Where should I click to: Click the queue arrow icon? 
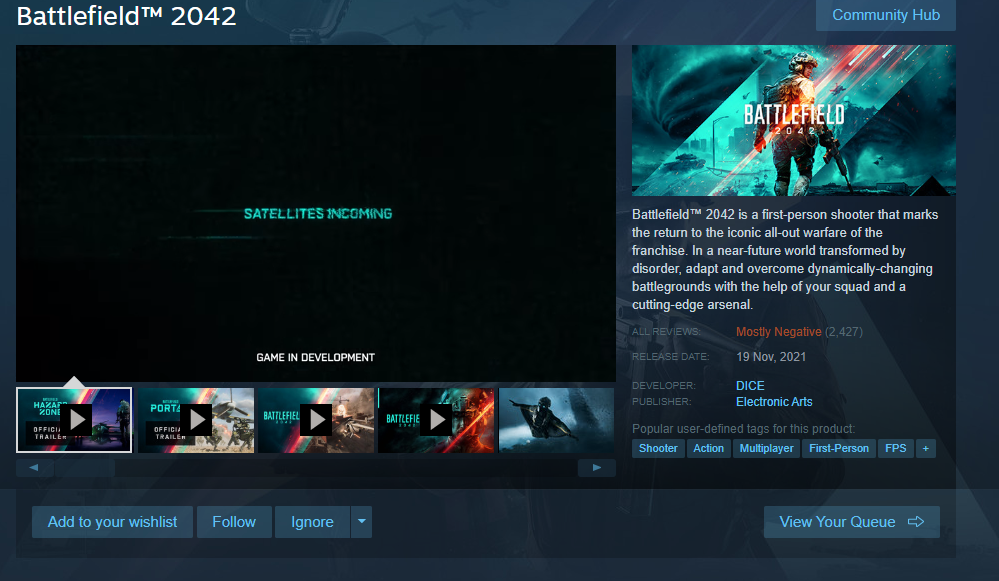tap(916, 522)
